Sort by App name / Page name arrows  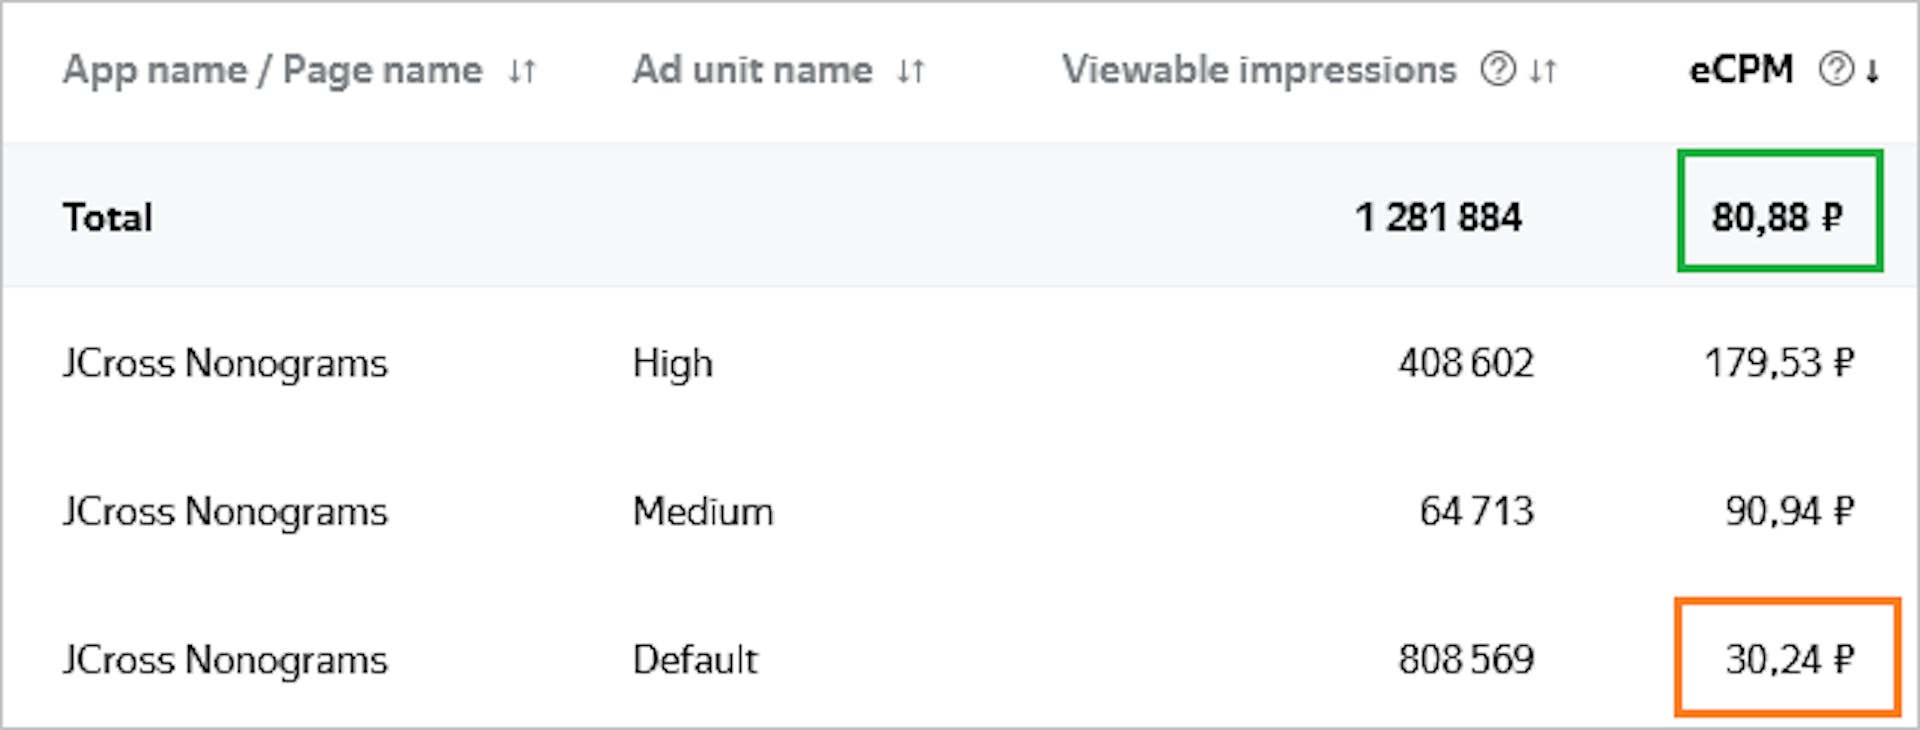point(522,71)
